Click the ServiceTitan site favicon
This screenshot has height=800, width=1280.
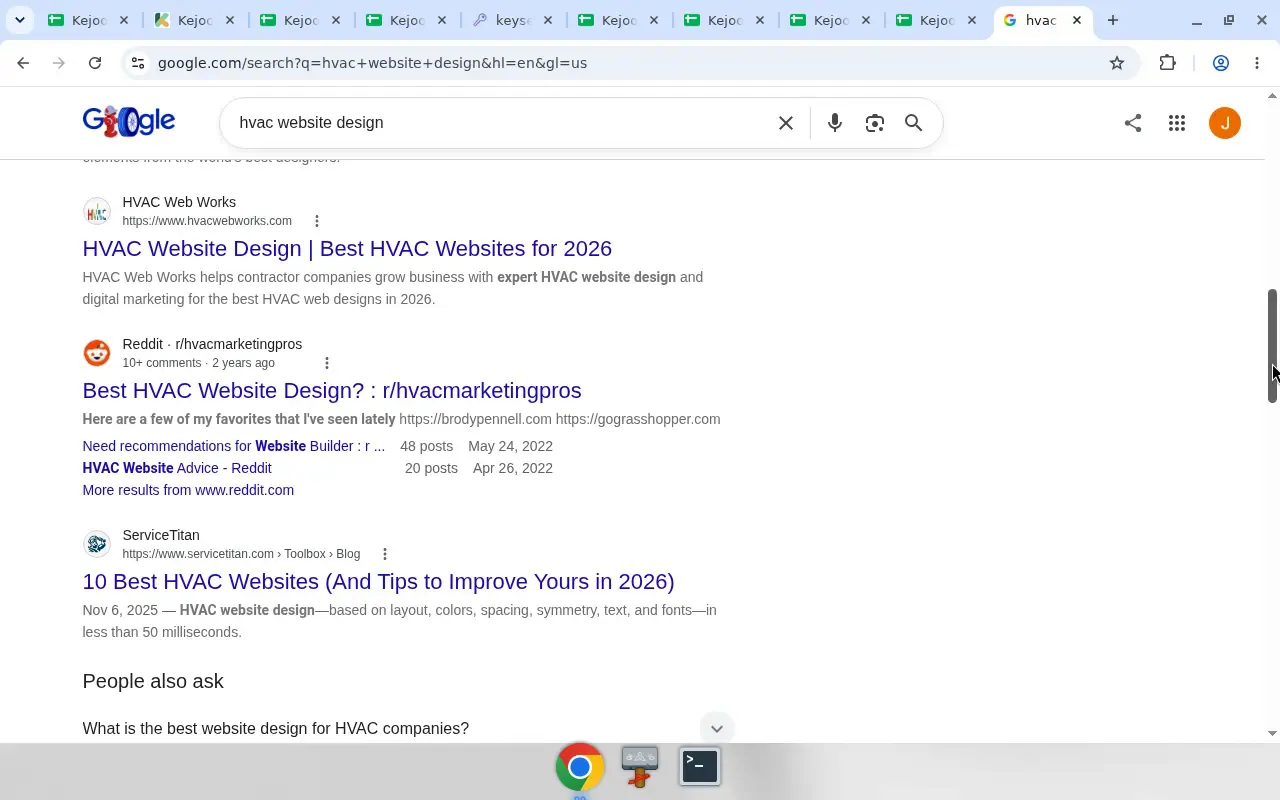pyautogui.click(x=97, y=544)
